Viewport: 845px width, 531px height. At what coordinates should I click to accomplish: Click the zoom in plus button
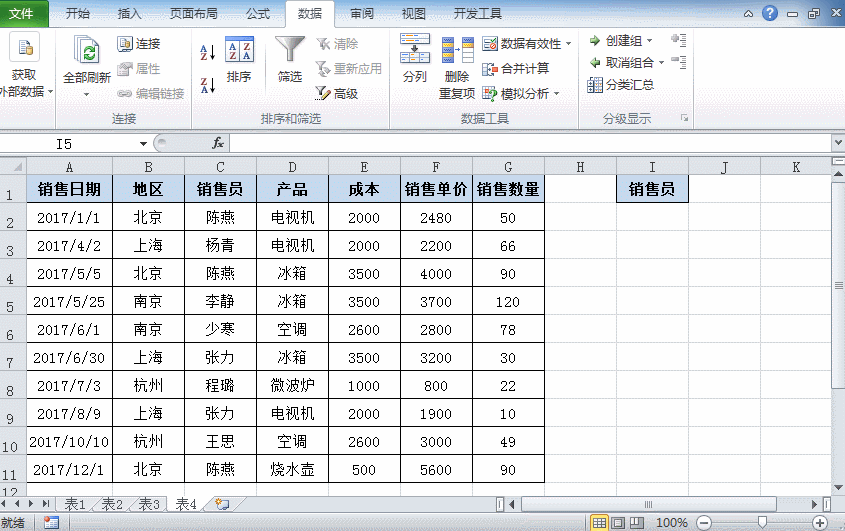(x=820, y=522)
